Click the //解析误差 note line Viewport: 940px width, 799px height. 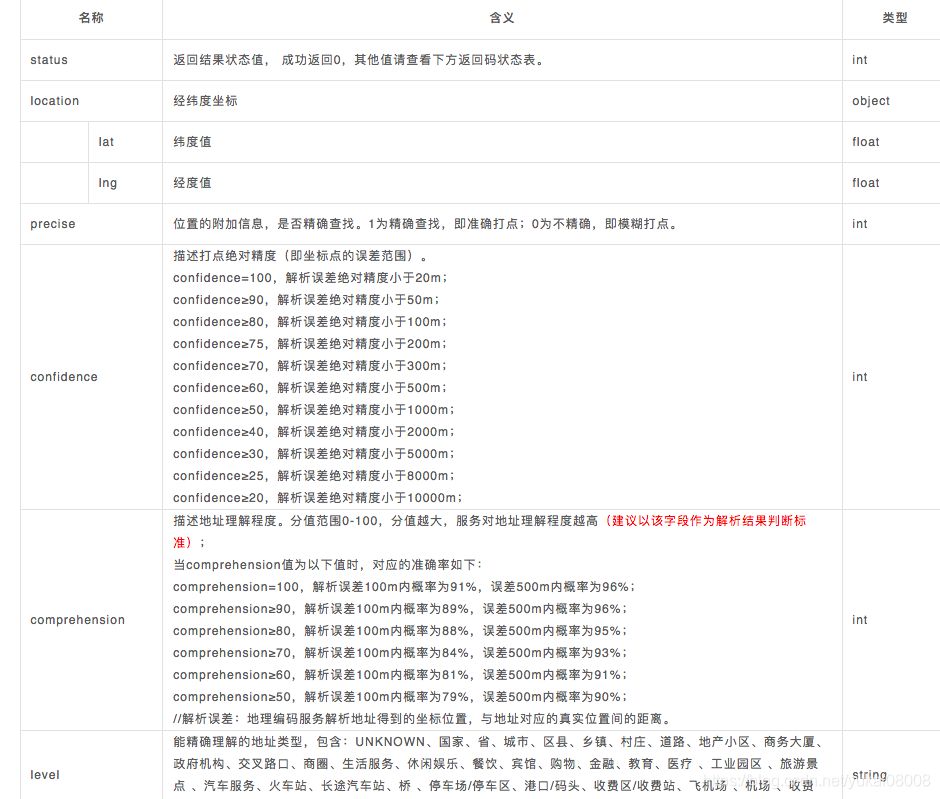click(423, 719)
